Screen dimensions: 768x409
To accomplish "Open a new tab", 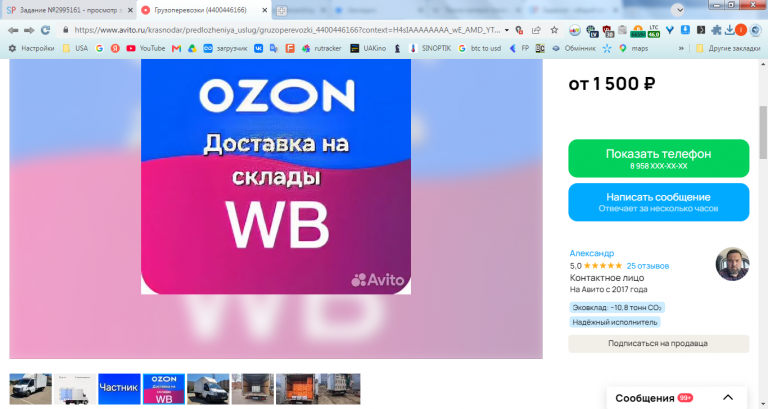I will point(282,10).
